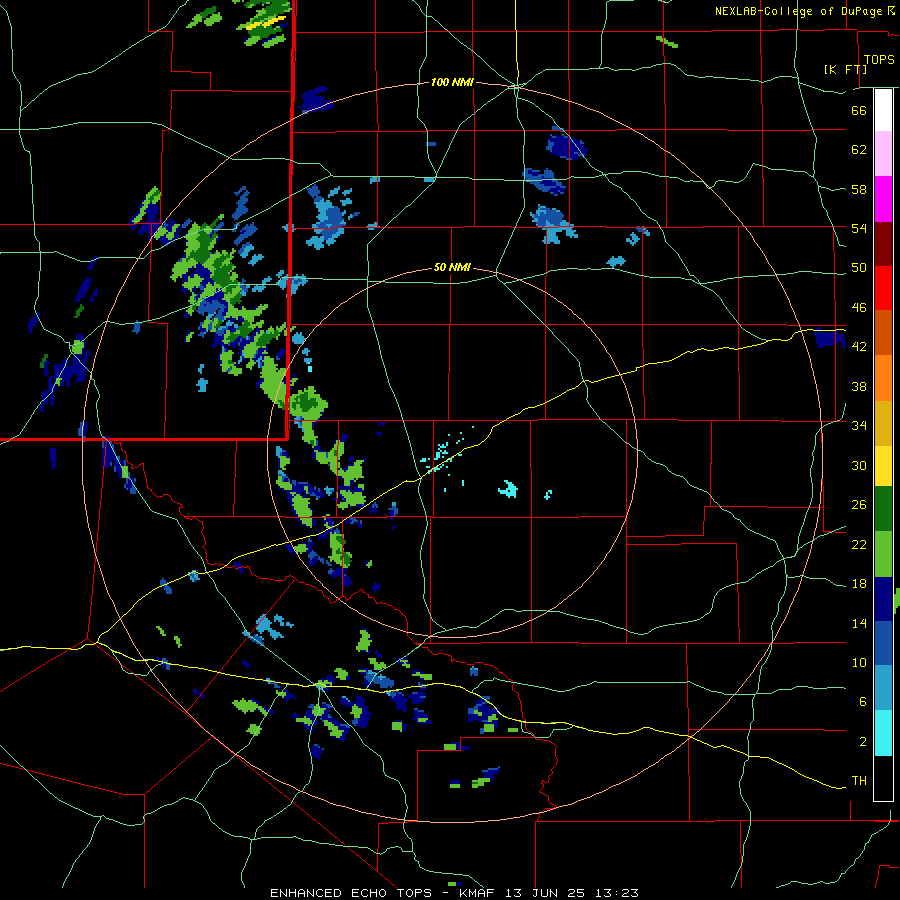Click the orange 38-42 kft swatch
Screen dimensions: 900x900
[883, 378]
